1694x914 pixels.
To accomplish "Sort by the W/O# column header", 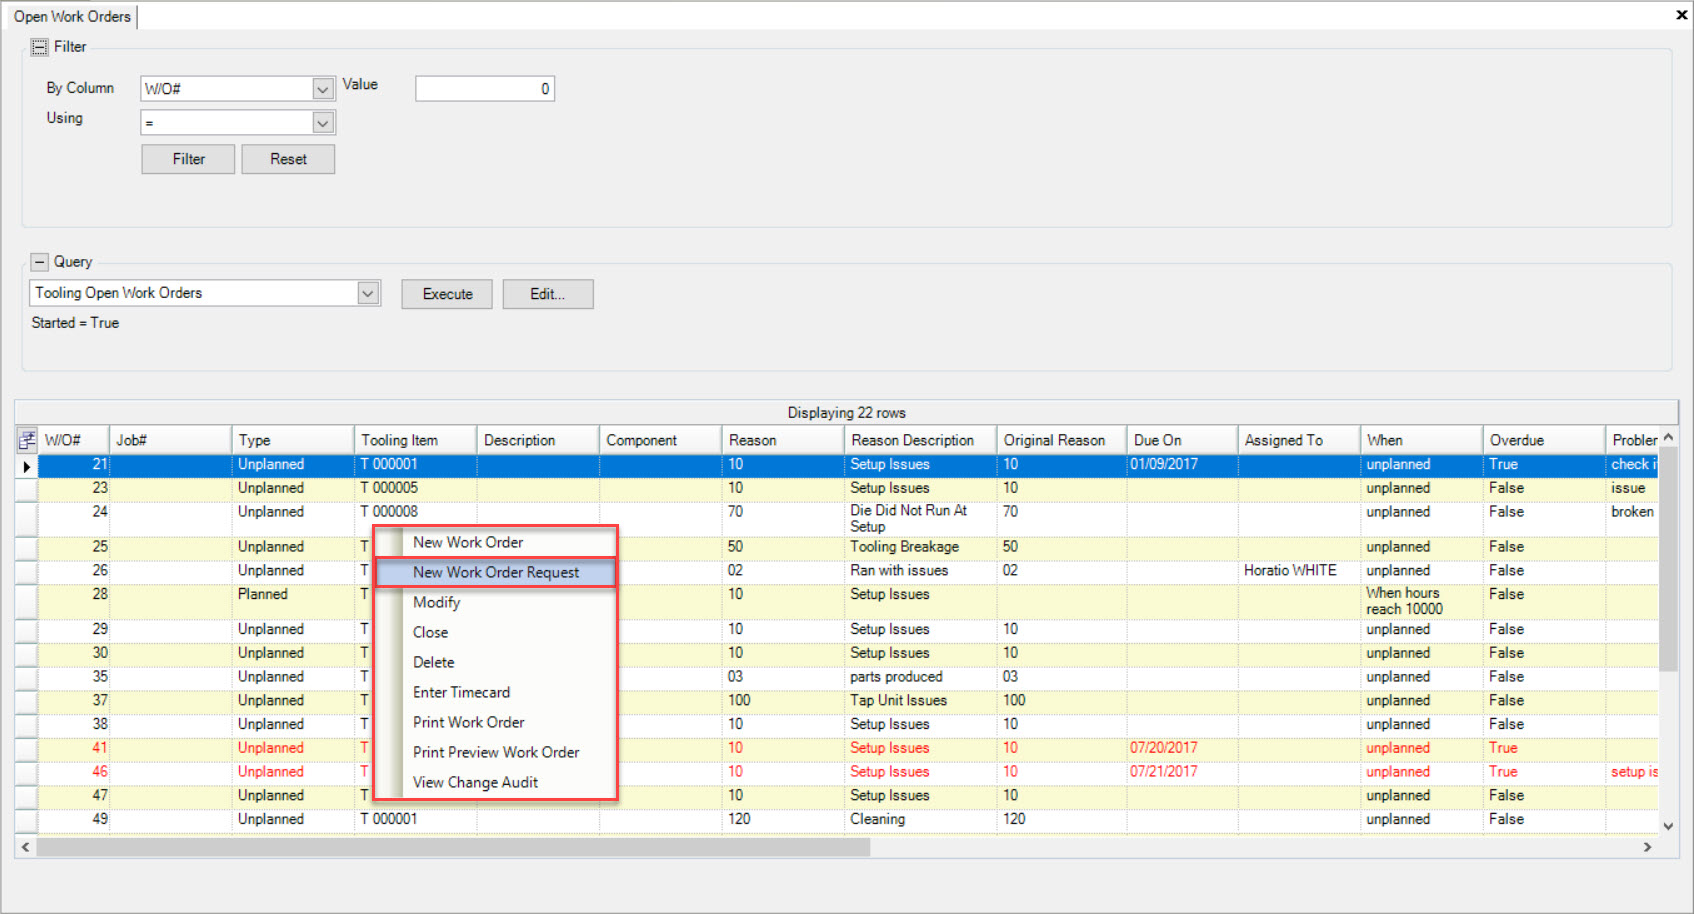I will 73,440.
